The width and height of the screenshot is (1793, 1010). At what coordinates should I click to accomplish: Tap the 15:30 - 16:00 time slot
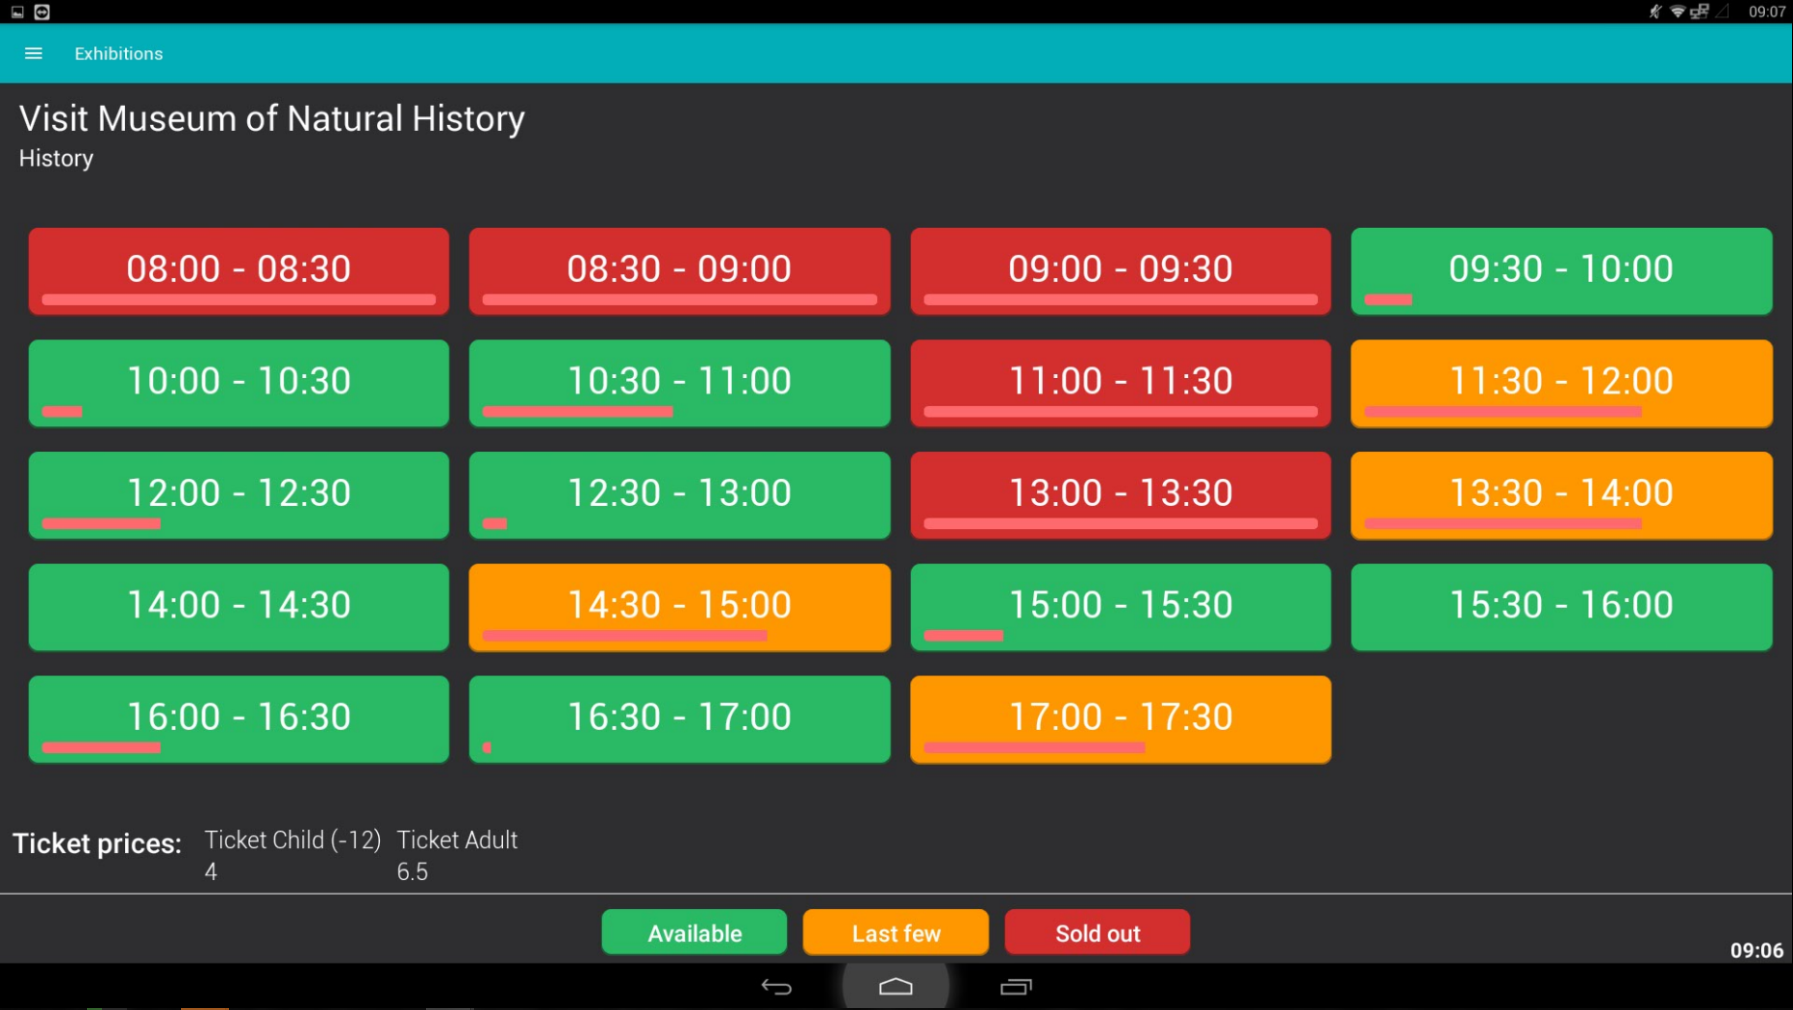1560,607
